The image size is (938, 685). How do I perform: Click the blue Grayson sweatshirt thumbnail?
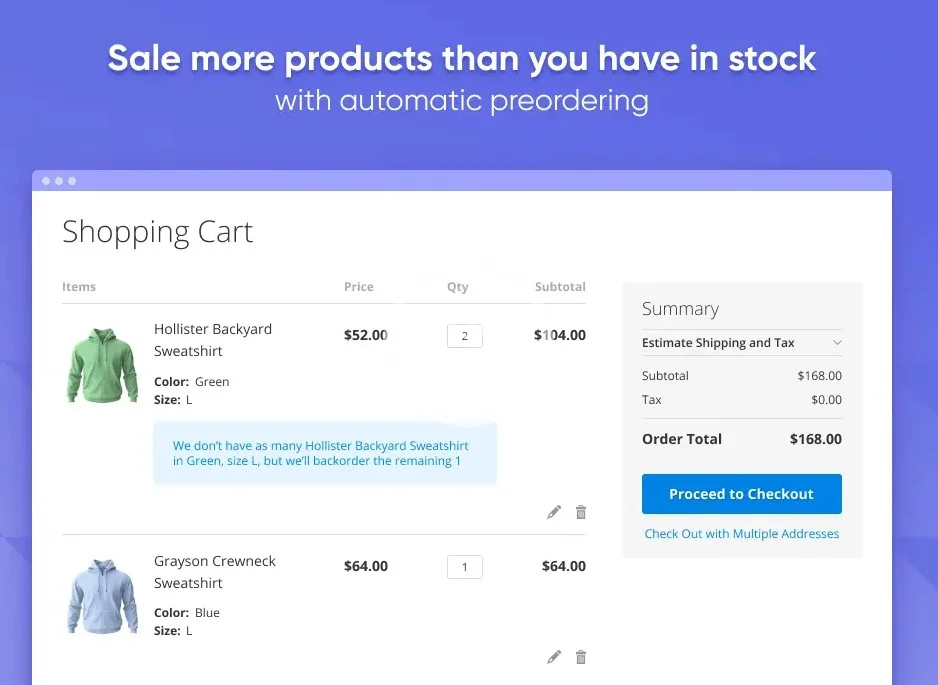click(x=103, y=596)
